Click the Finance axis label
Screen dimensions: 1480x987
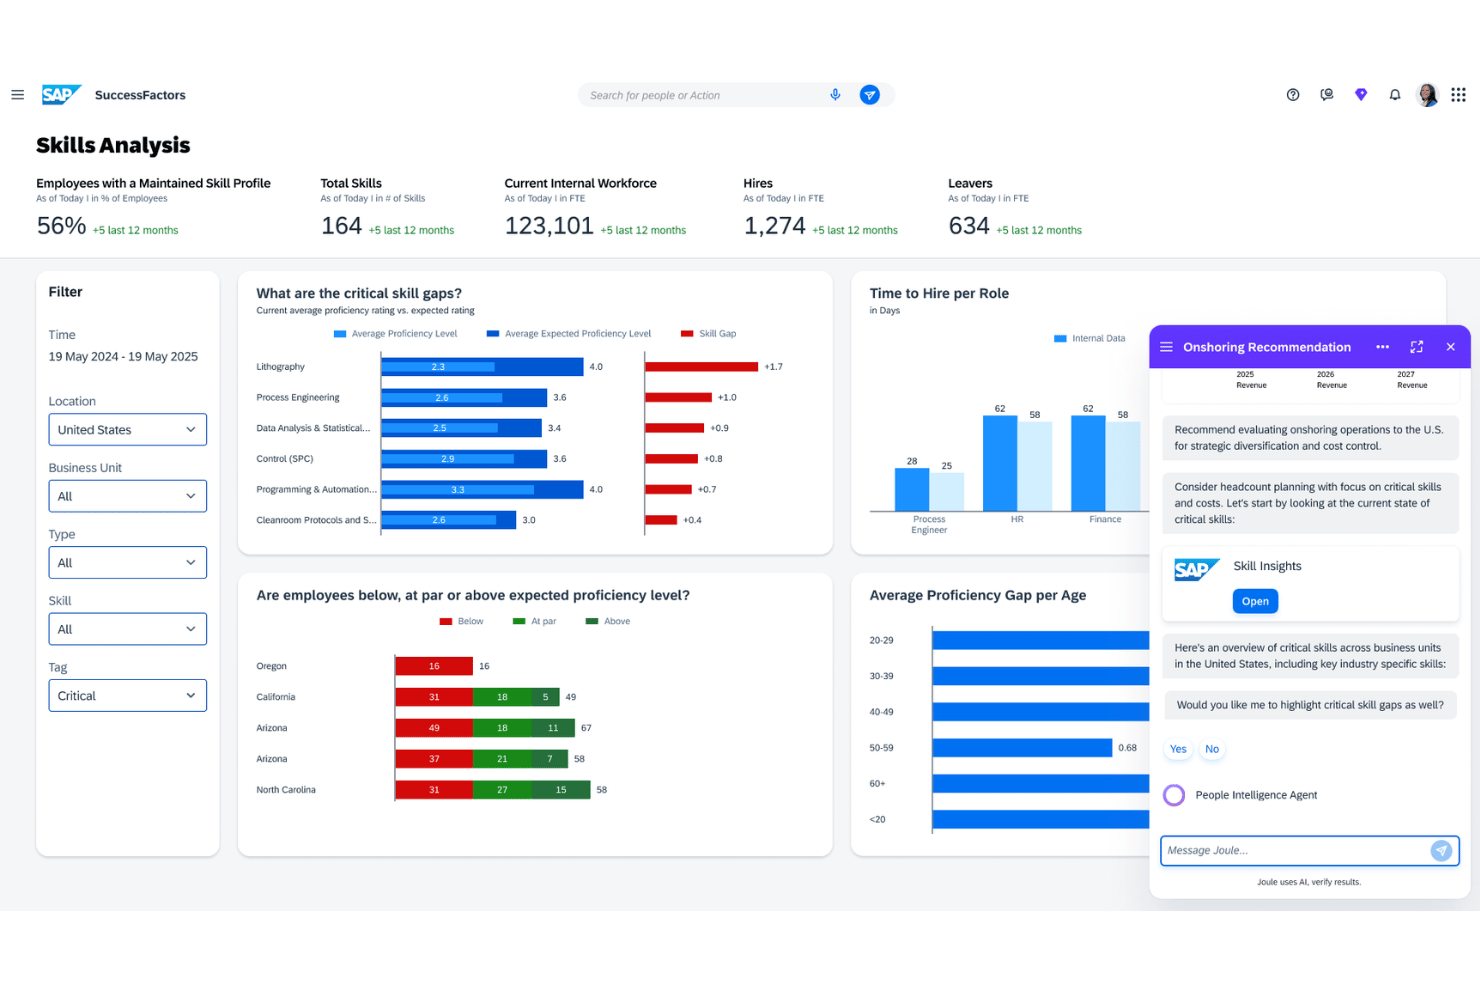click(1105, 519)
